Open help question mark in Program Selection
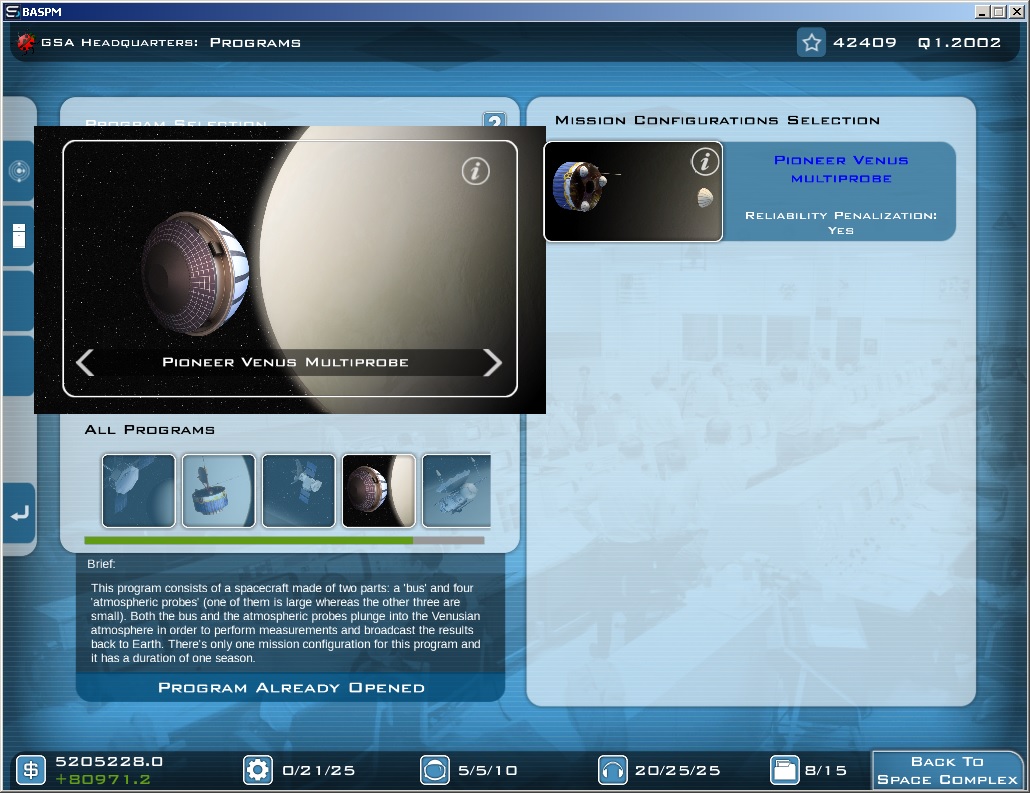This screenshot has width=1030, height=793. [x=495, y=120]
